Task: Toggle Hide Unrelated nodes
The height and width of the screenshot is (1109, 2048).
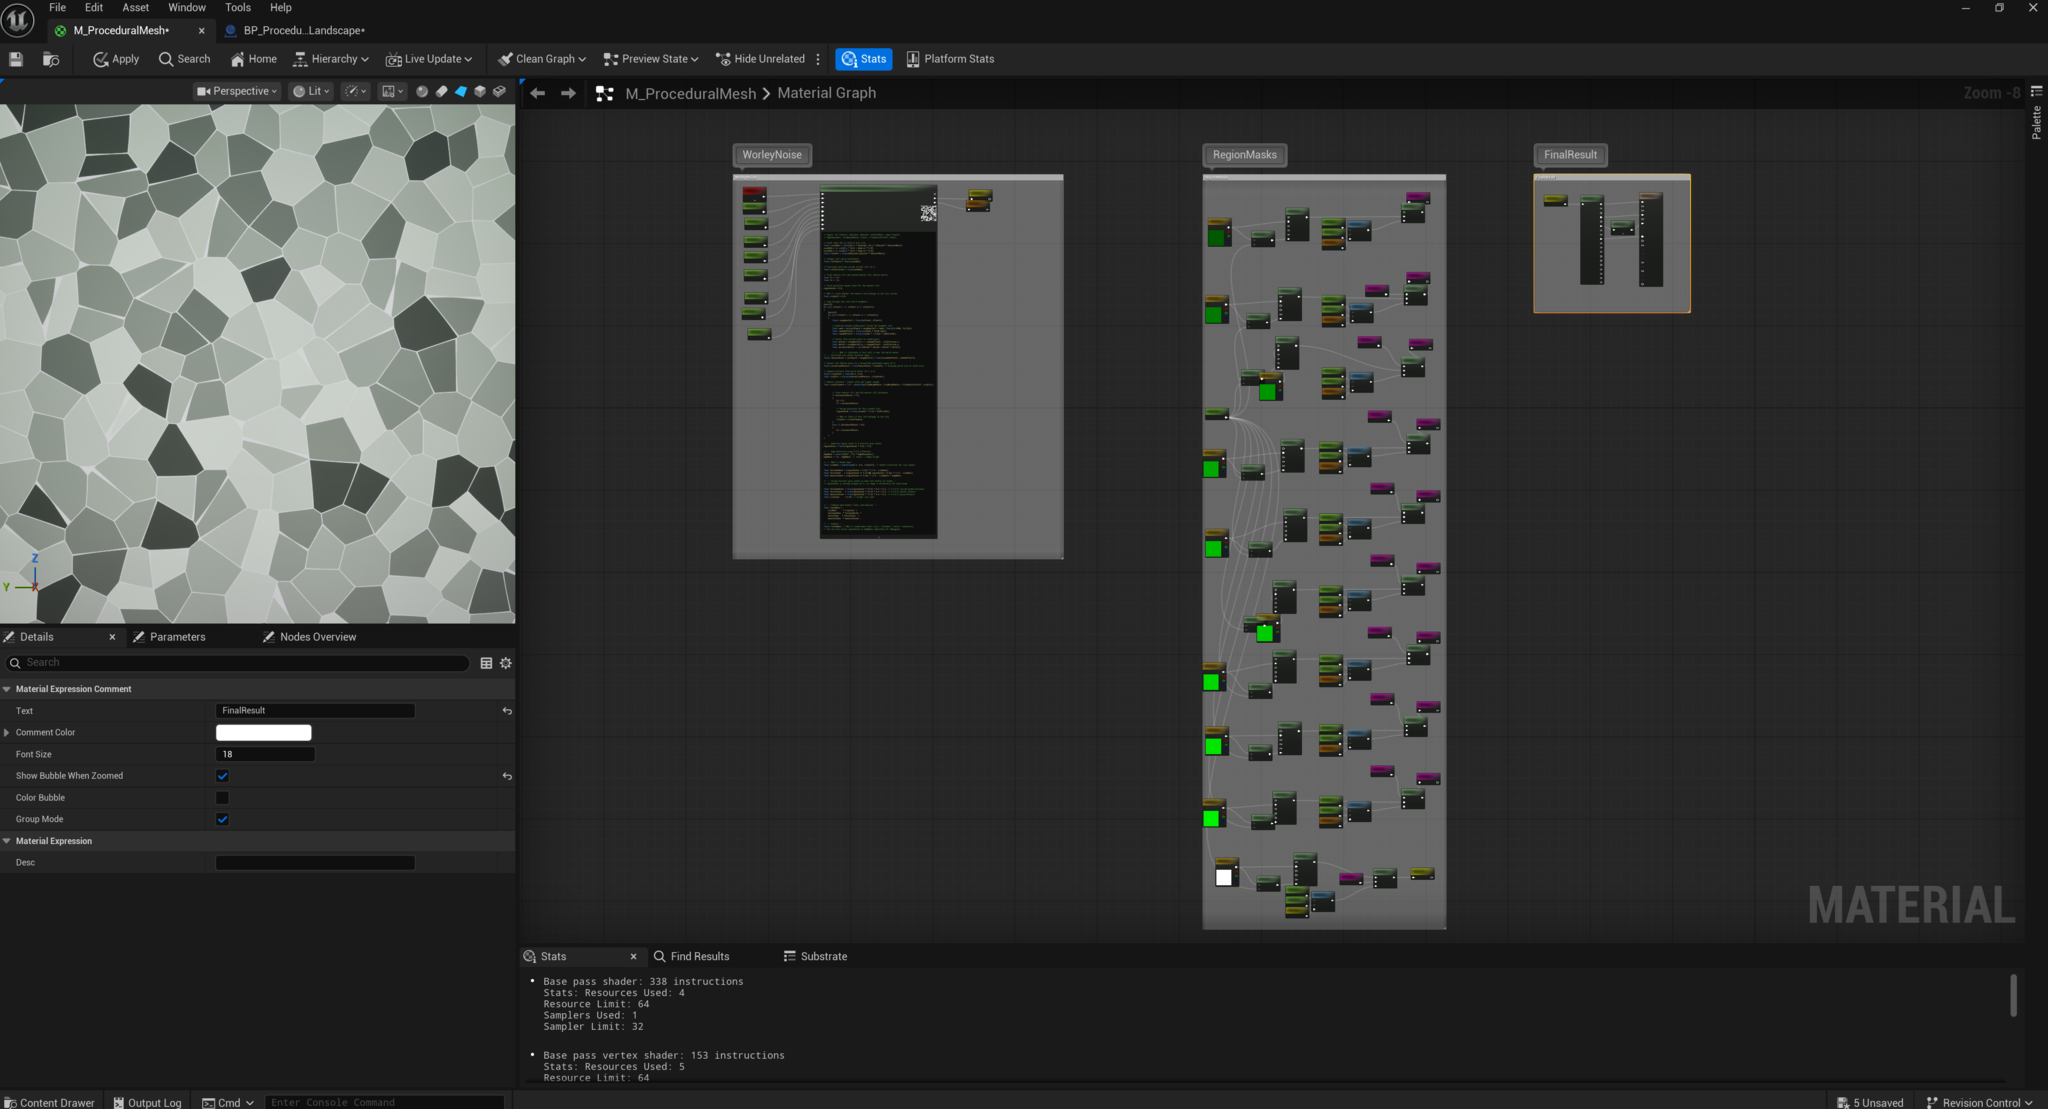Action: point(760,59)
